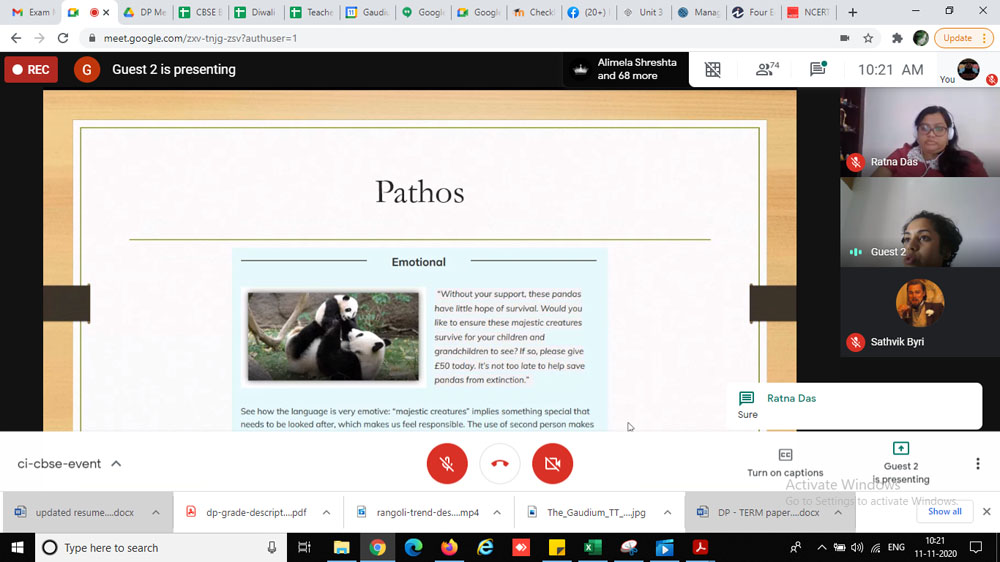The width and height of the screenshot is (1000, 562).
Task: Expand options for updated resume docx
Action: tap(156, 512)
